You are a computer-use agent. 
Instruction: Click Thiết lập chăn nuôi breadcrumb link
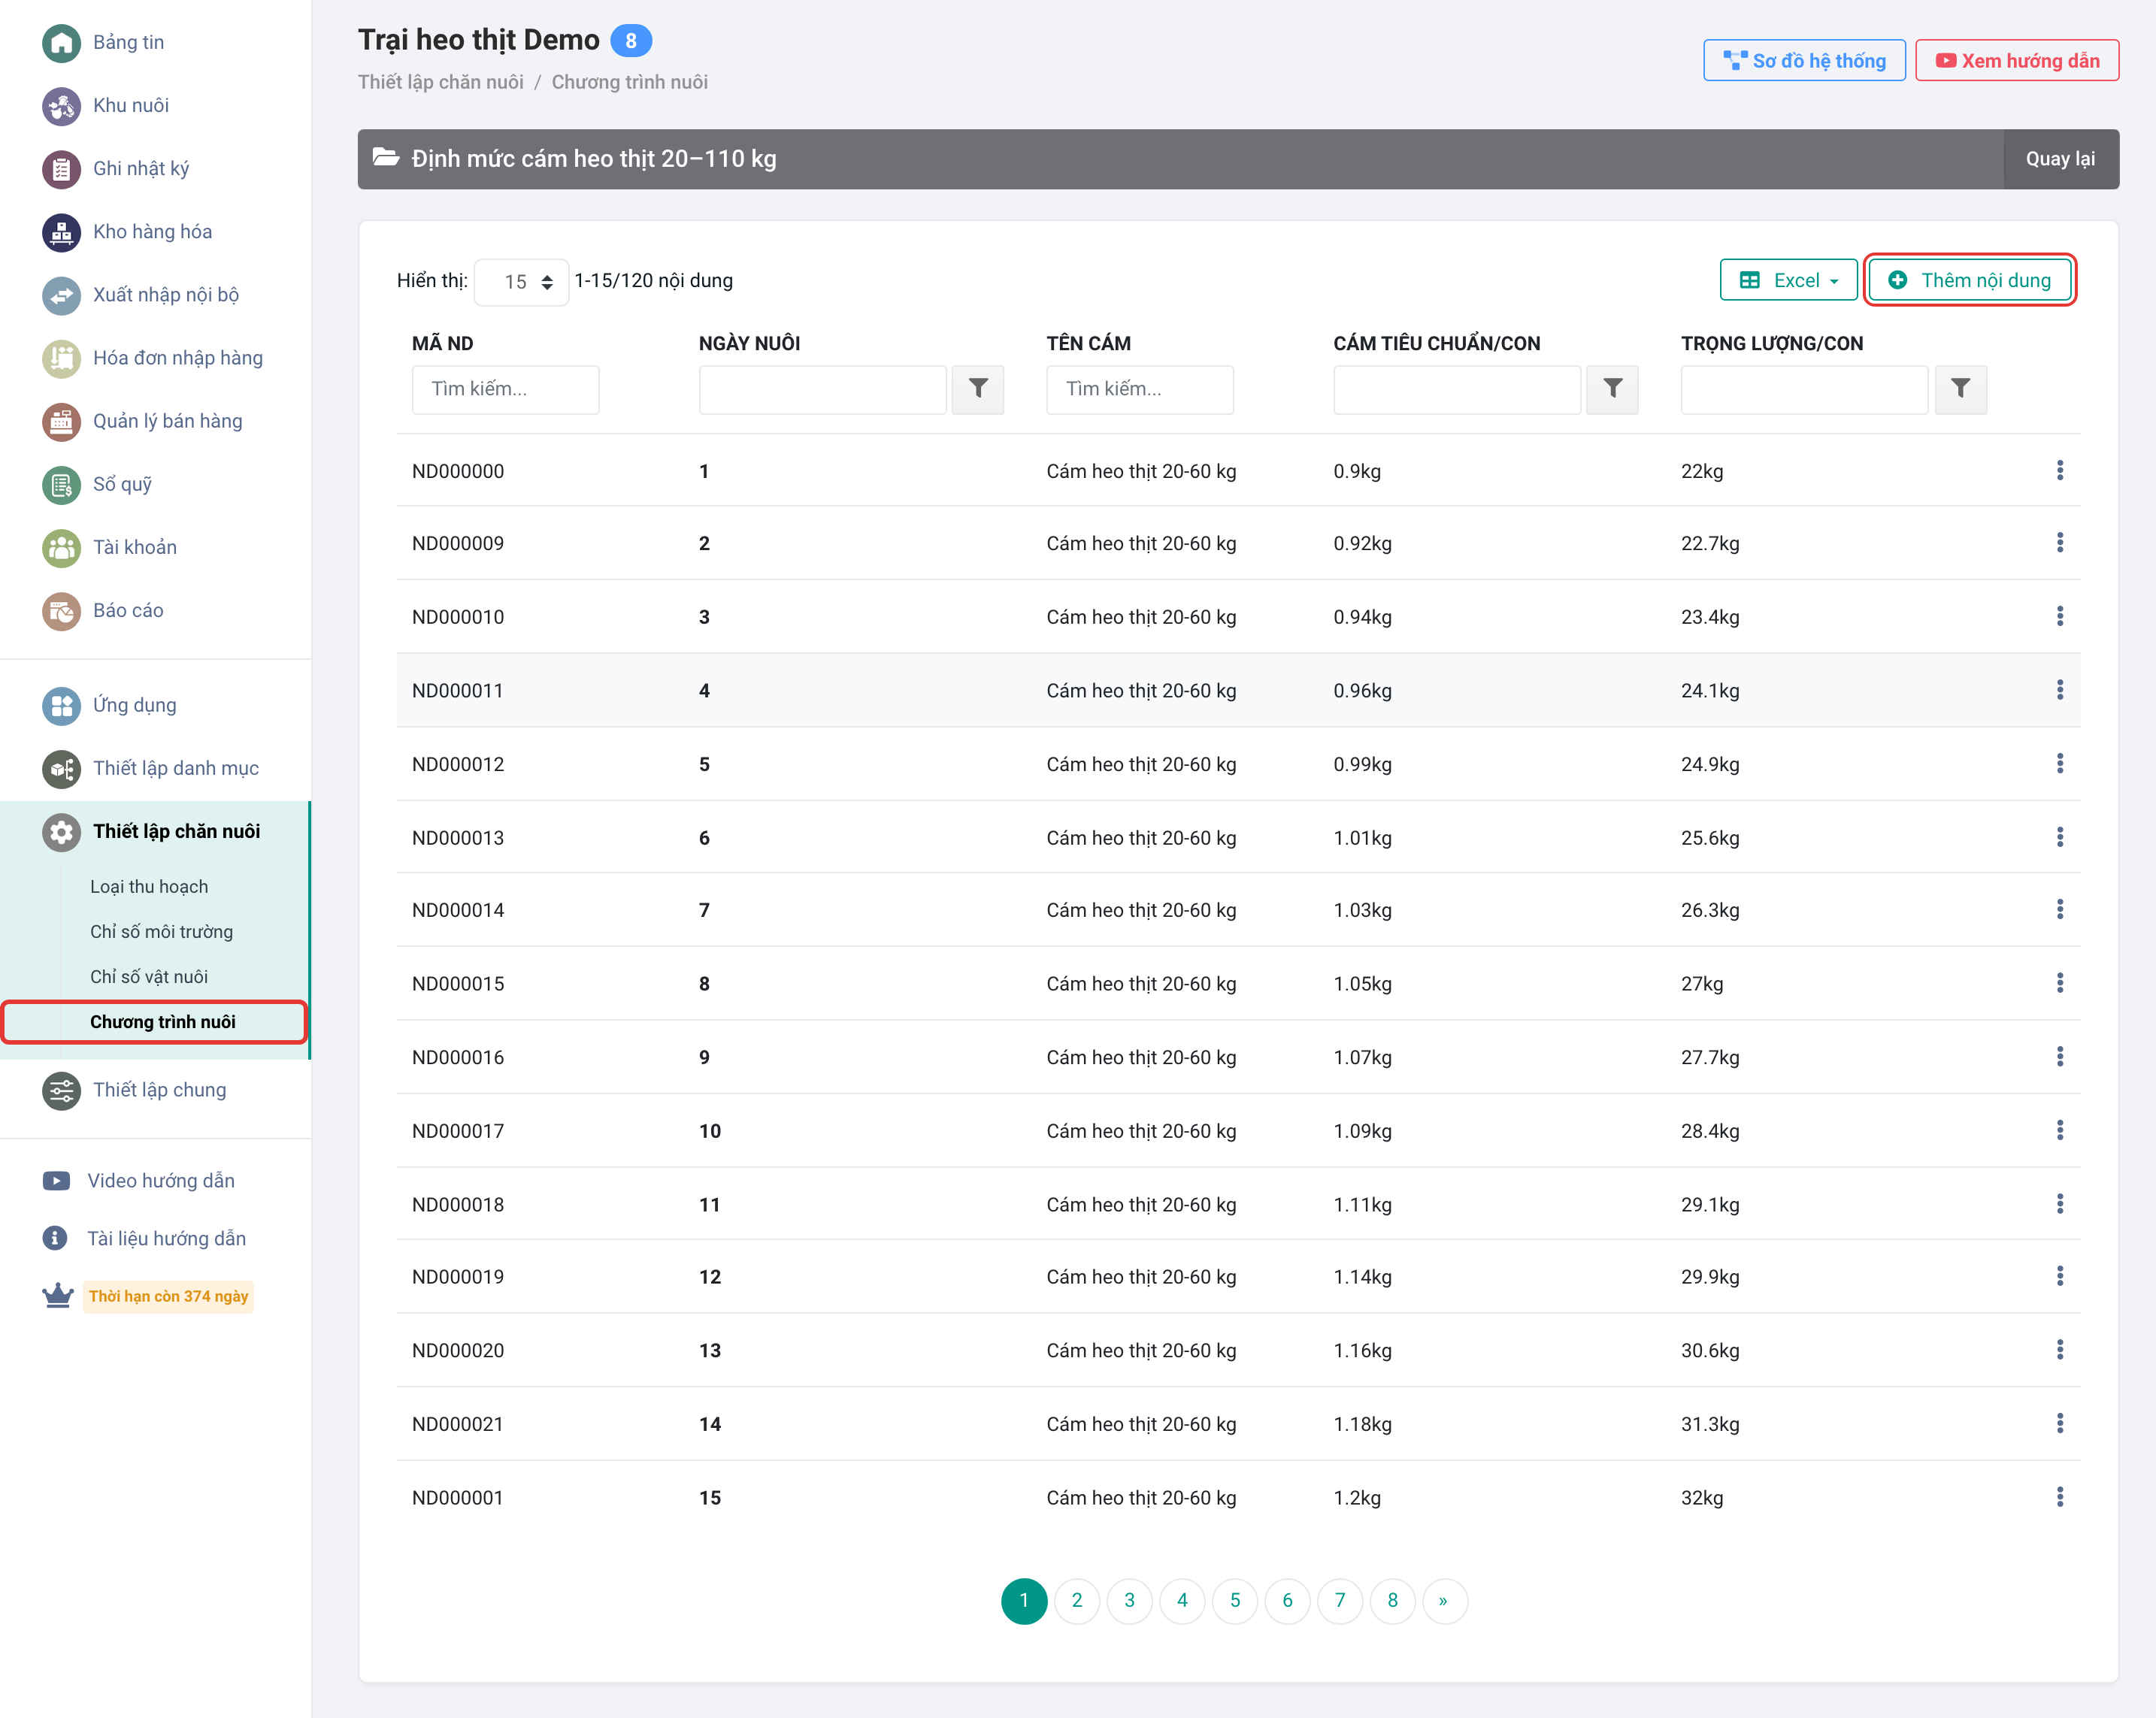click(441, 82)
